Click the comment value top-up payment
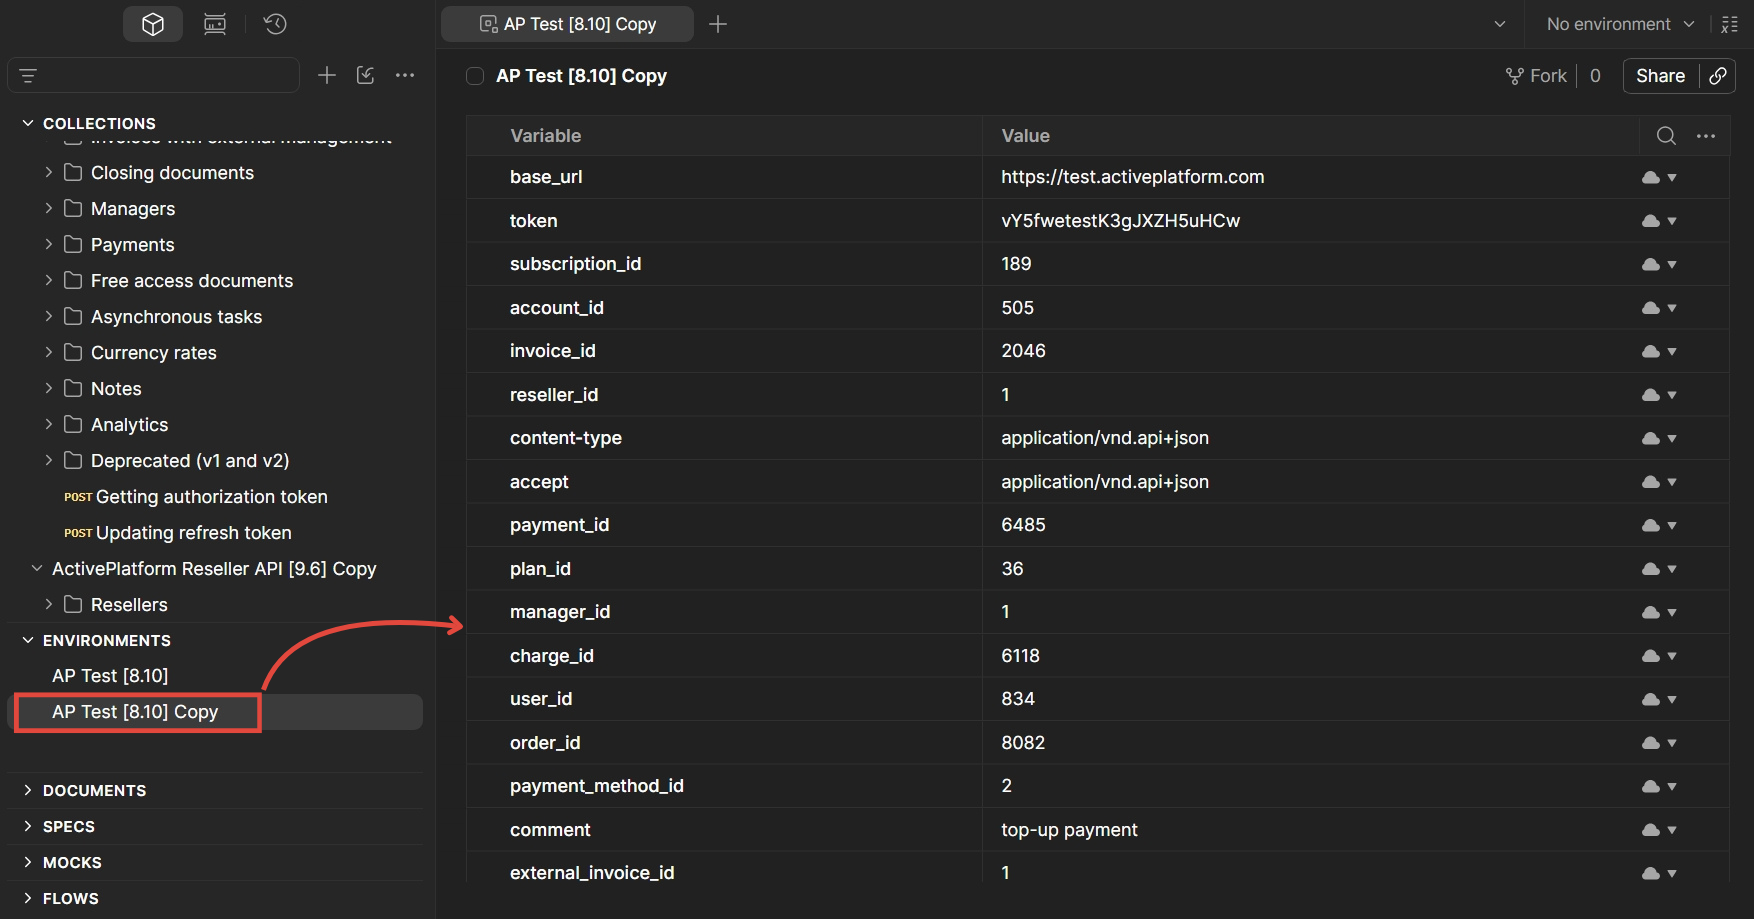 pos(1069,830)
